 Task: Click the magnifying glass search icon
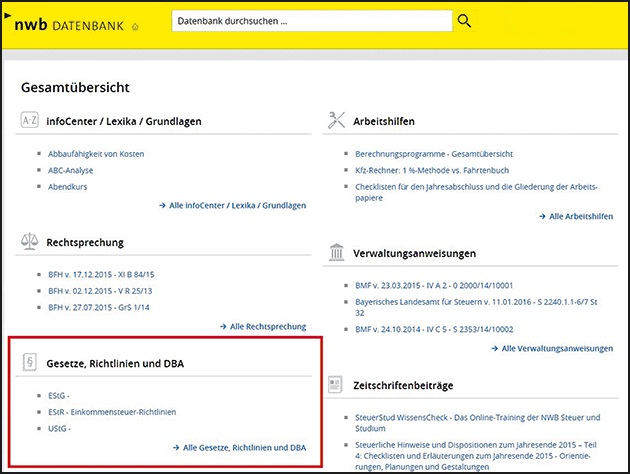(x=464, y=21)
